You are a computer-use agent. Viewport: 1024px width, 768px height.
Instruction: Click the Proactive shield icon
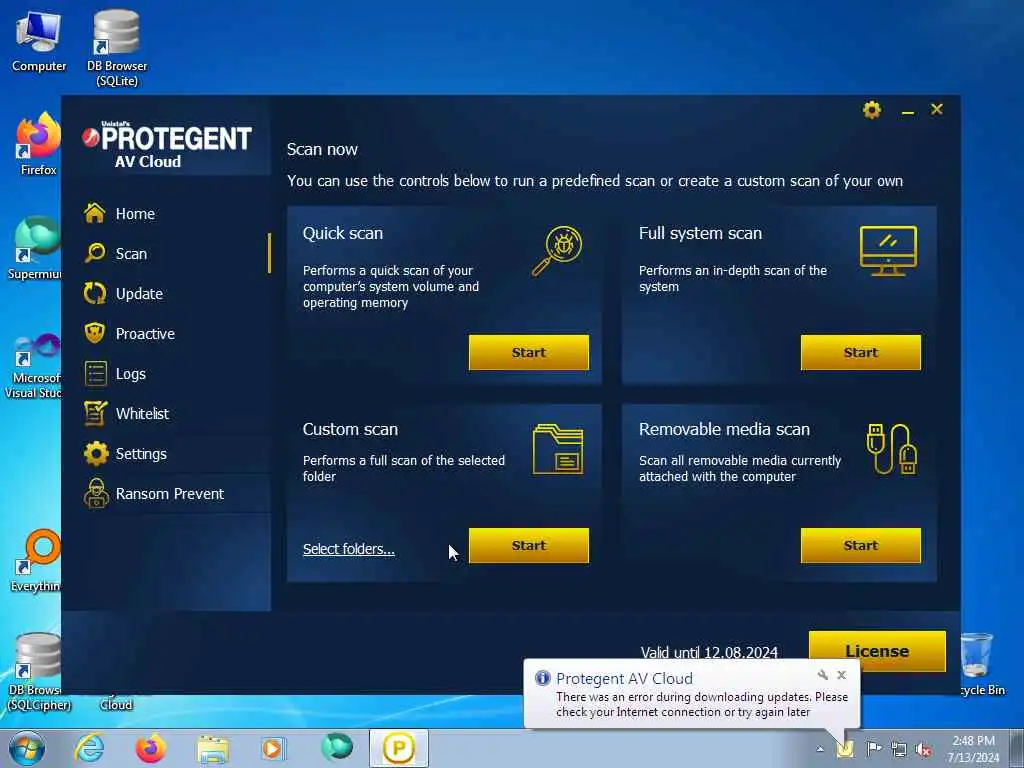95,333
